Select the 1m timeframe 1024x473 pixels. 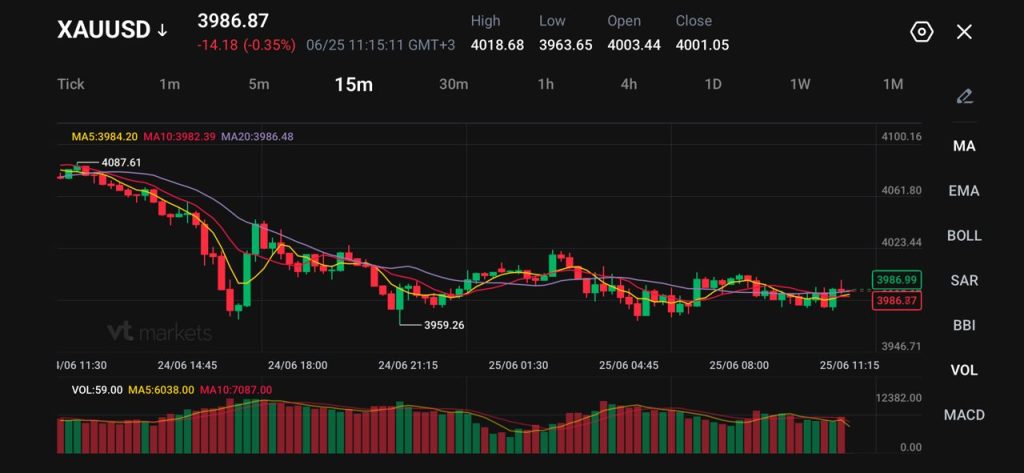[170, 84]
